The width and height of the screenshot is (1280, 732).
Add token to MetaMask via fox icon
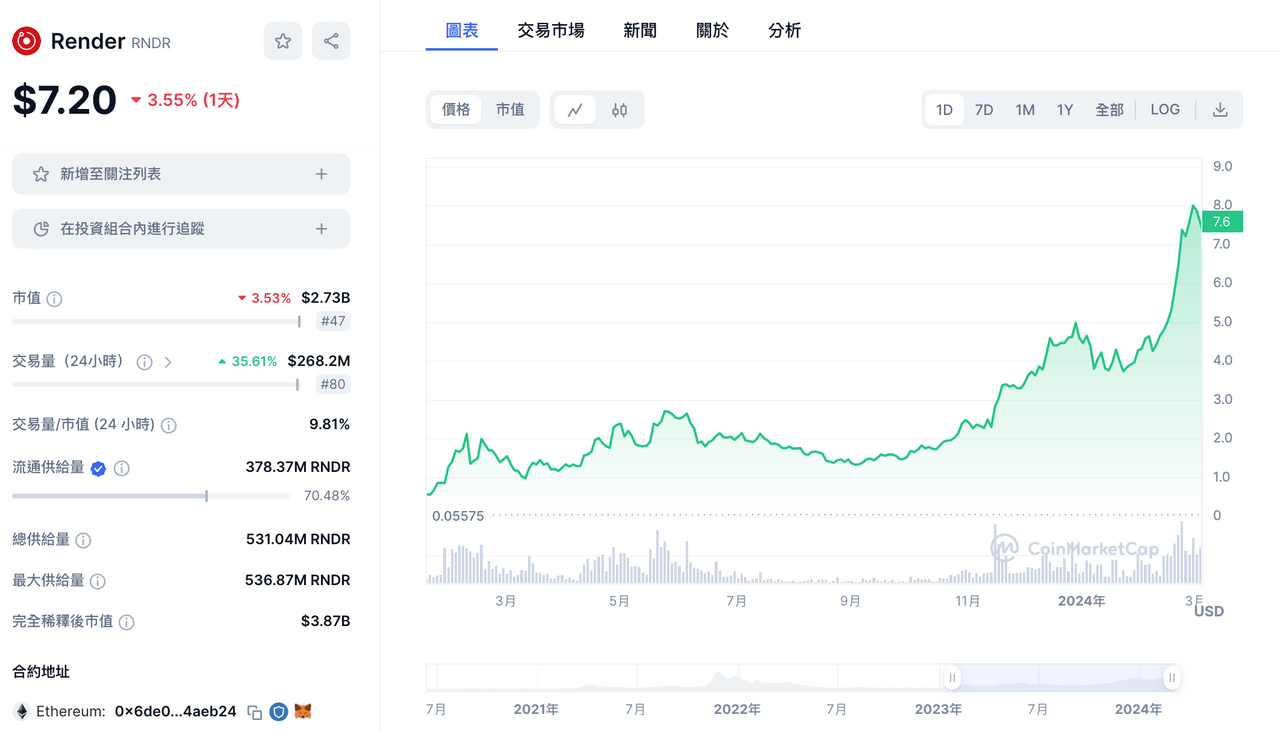[x=302, y=712]
